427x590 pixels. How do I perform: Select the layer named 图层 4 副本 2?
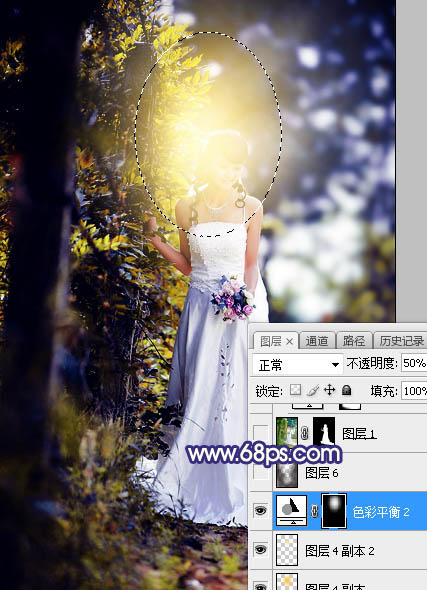[x=339, y=551]
